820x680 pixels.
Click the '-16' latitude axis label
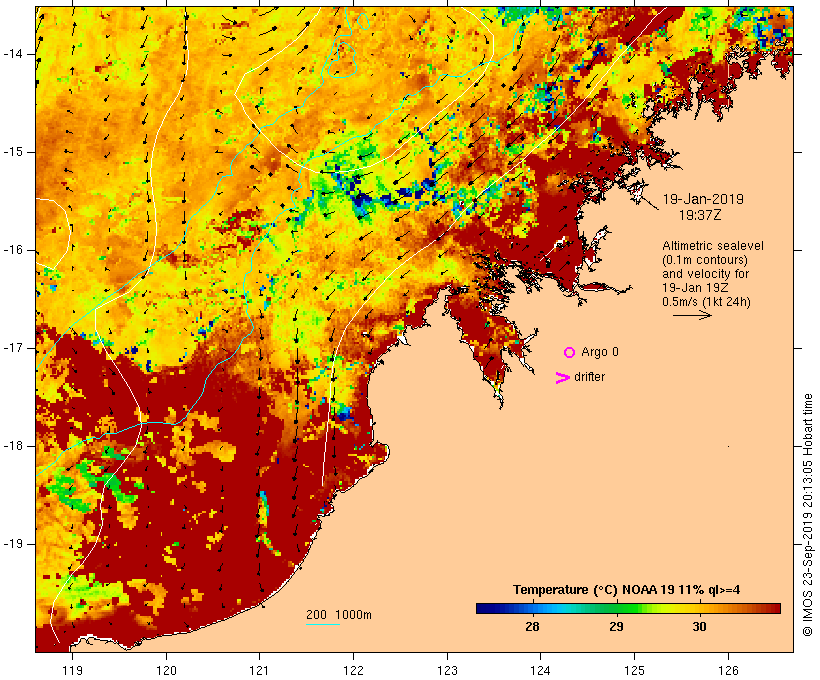12,250
